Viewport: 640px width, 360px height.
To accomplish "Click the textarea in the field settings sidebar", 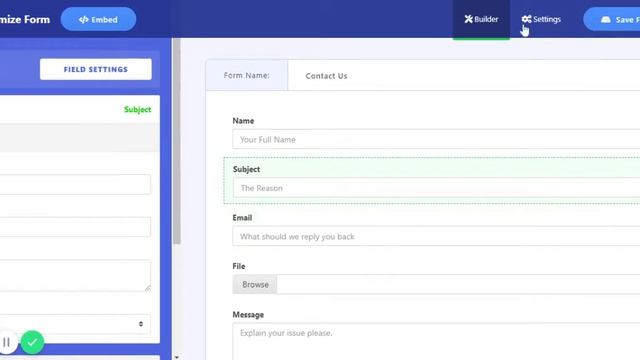I will (75, 276).
